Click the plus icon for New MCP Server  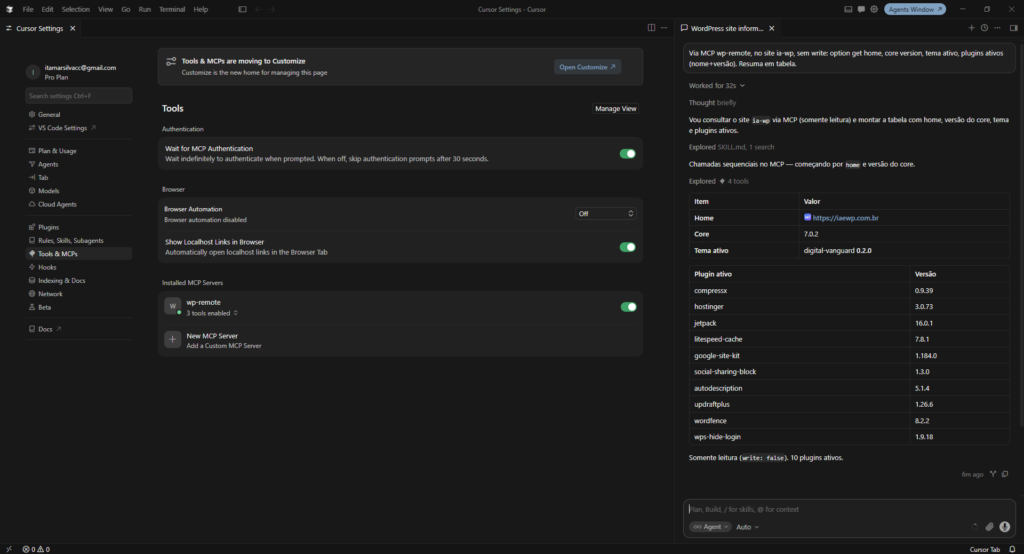click(172, 339)
